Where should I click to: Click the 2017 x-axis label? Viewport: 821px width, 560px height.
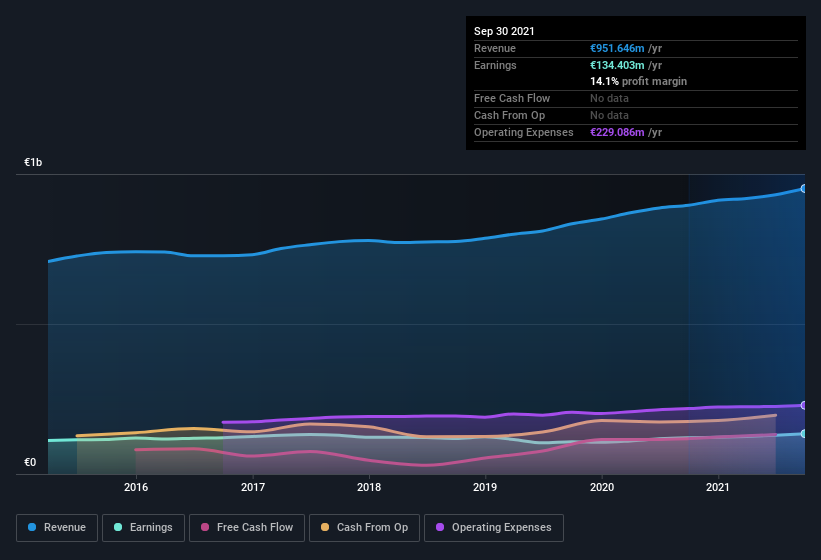253,487
